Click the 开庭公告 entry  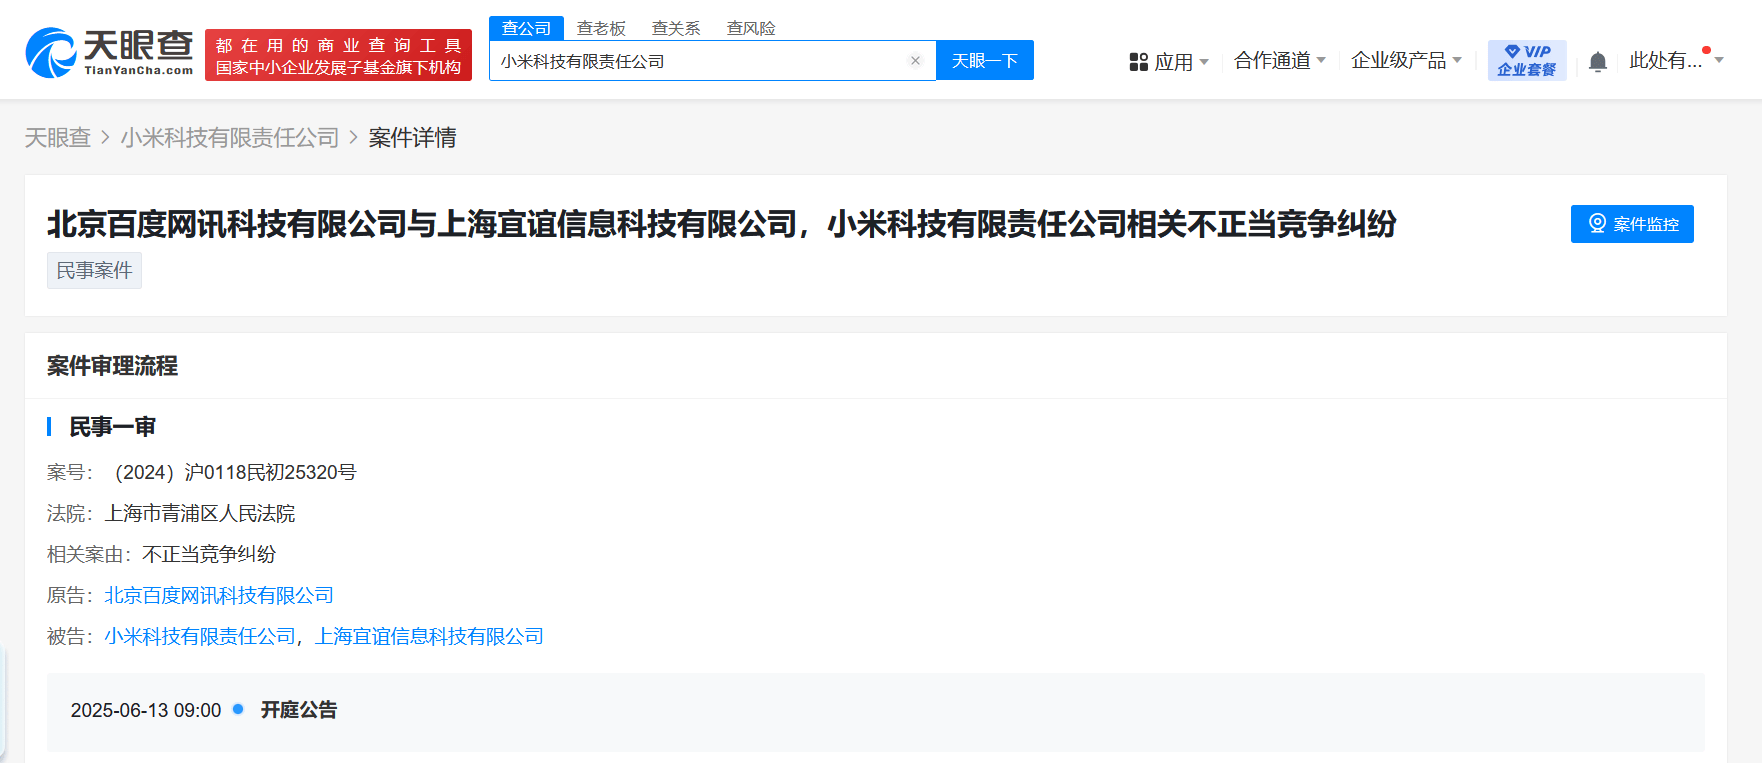point(299,710)
